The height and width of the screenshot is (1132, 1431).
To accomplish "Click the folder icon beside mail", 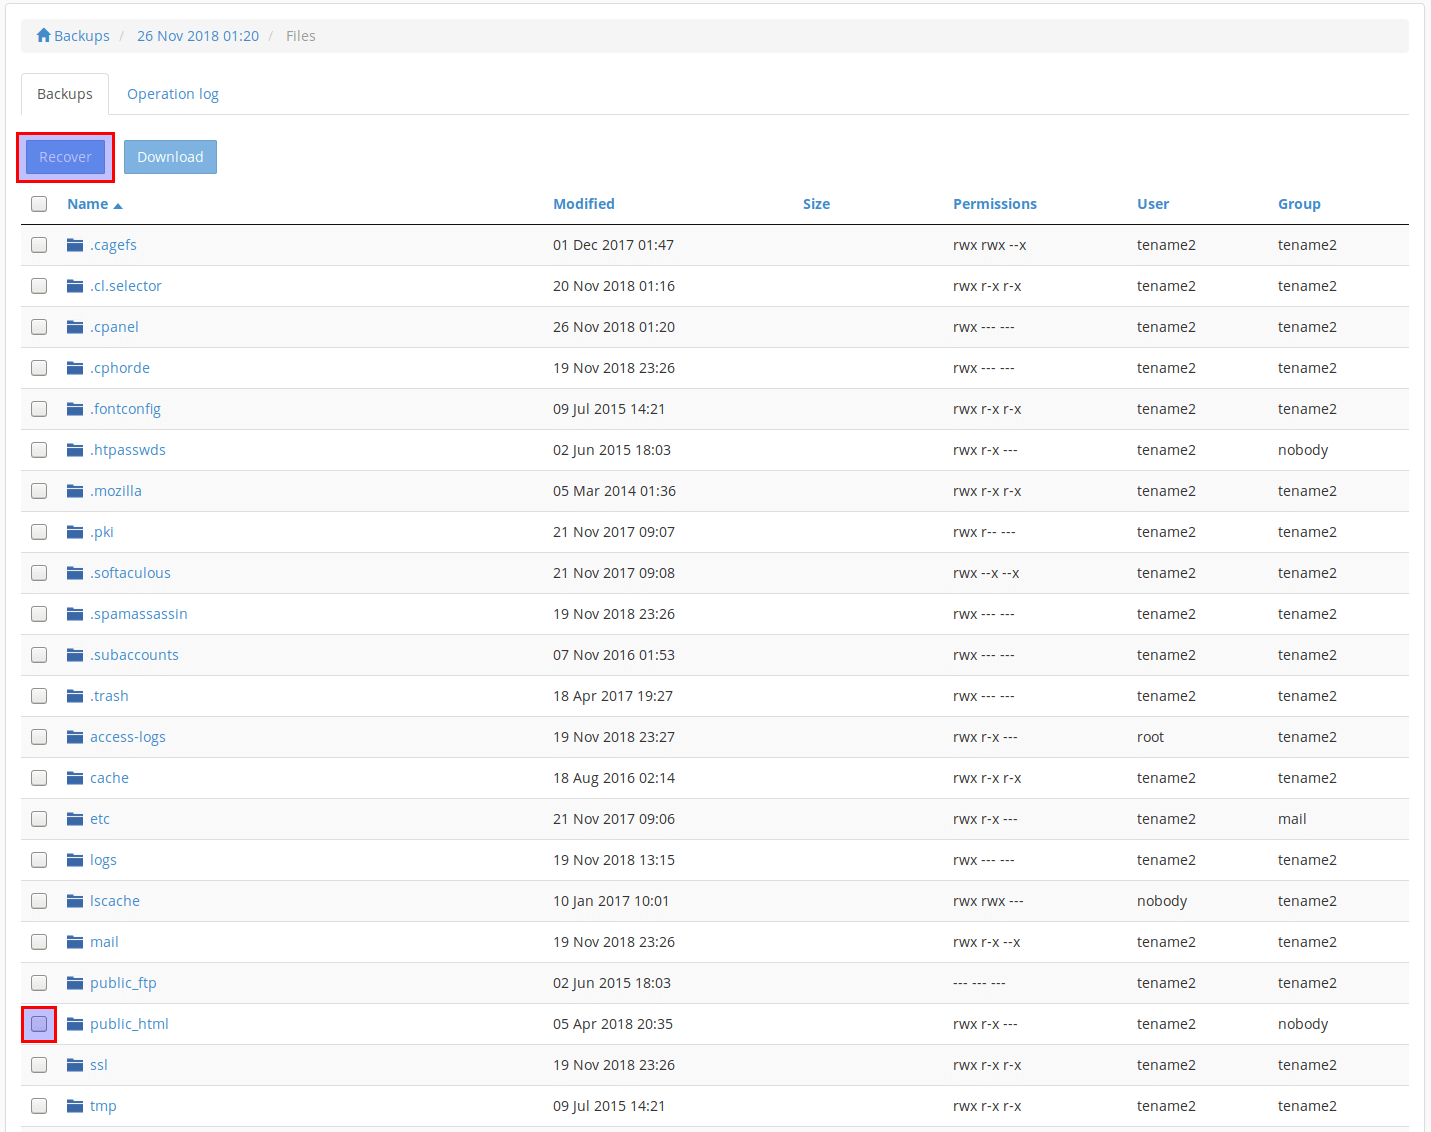I will (75, 942).
